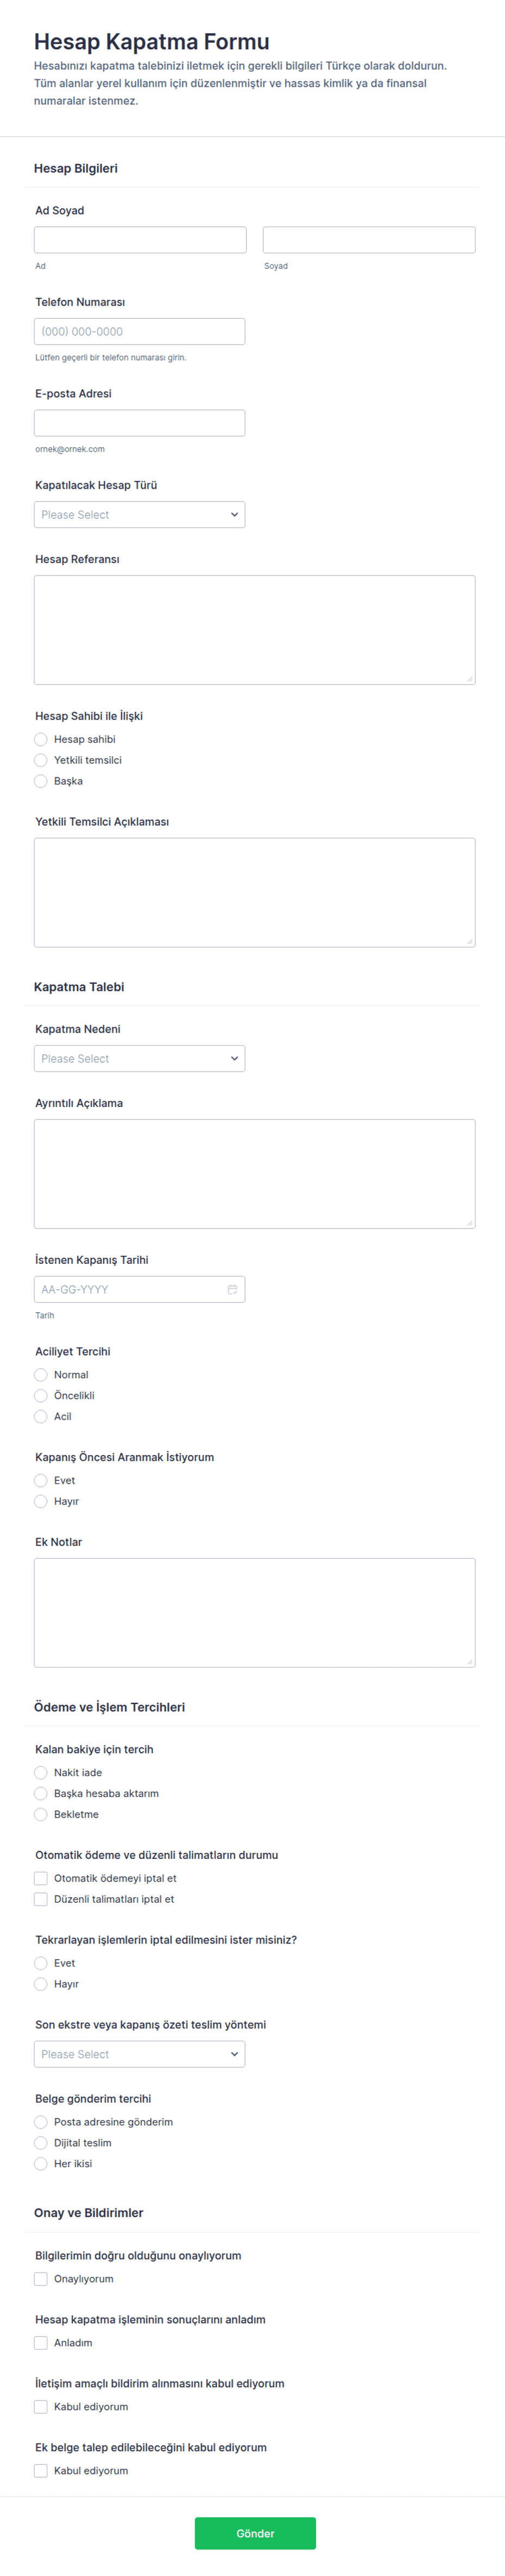This screenshot has height=2576, width=505.
Task: Check the Otomatik ödemeyi iptal et box
Action: click(x=41, y=1878)
